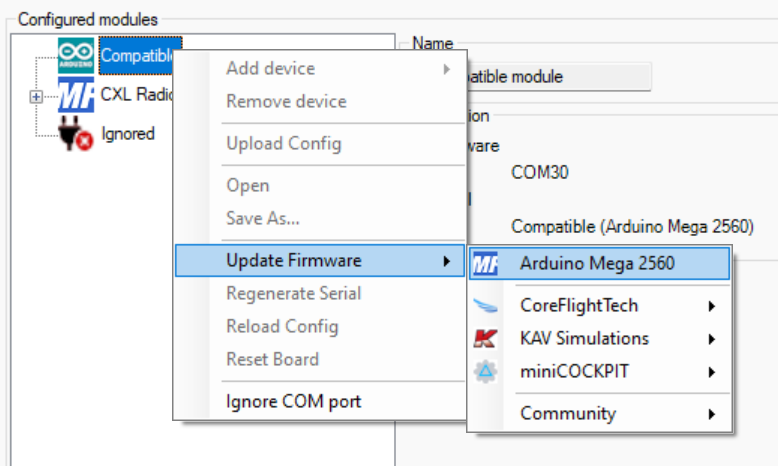Select the Compatible module tree item

pyautogui.click(x=138, y=55)
